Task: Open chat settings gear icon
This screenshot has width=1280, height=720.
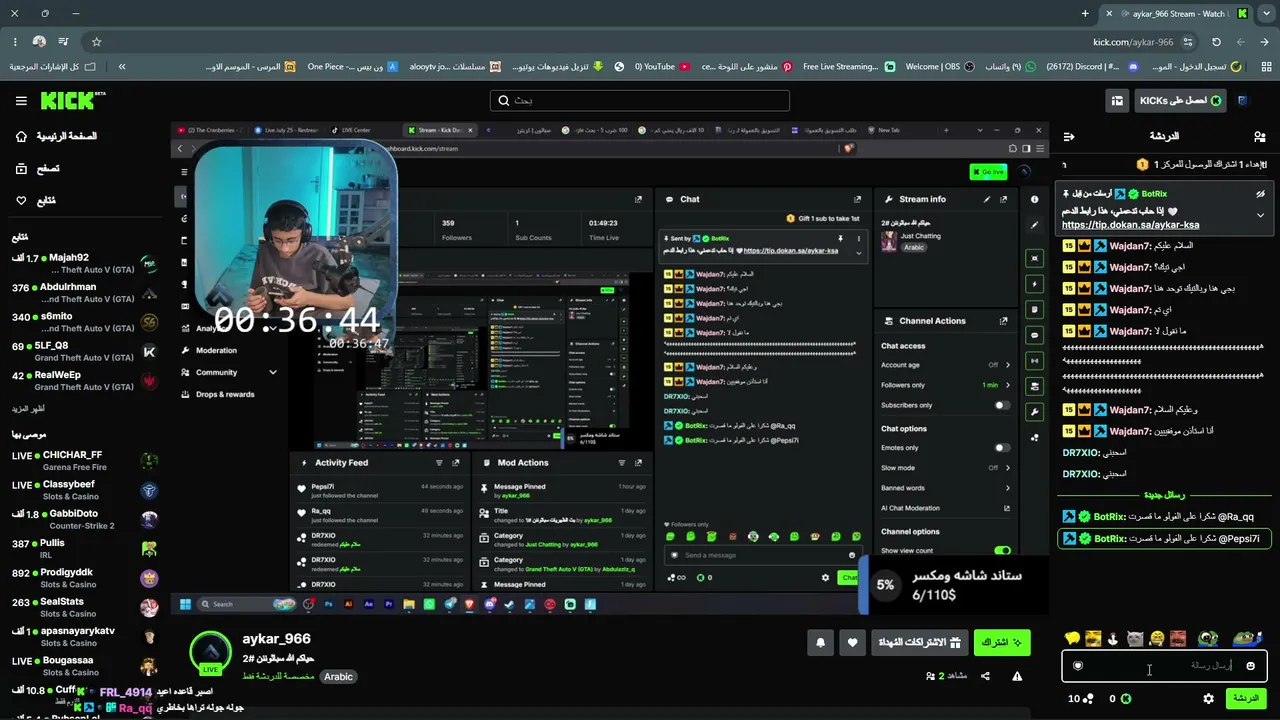Action: click(x=1208, y=698)
